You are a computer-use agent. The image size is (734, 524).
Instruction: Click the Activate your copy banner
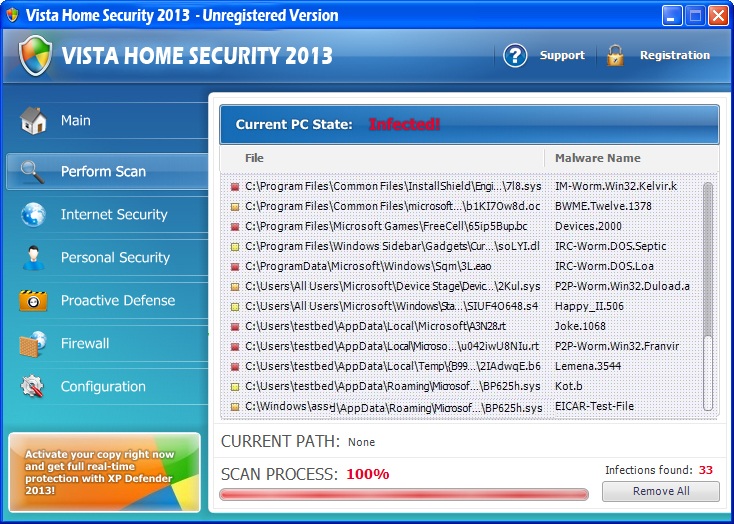coord(104,472)
